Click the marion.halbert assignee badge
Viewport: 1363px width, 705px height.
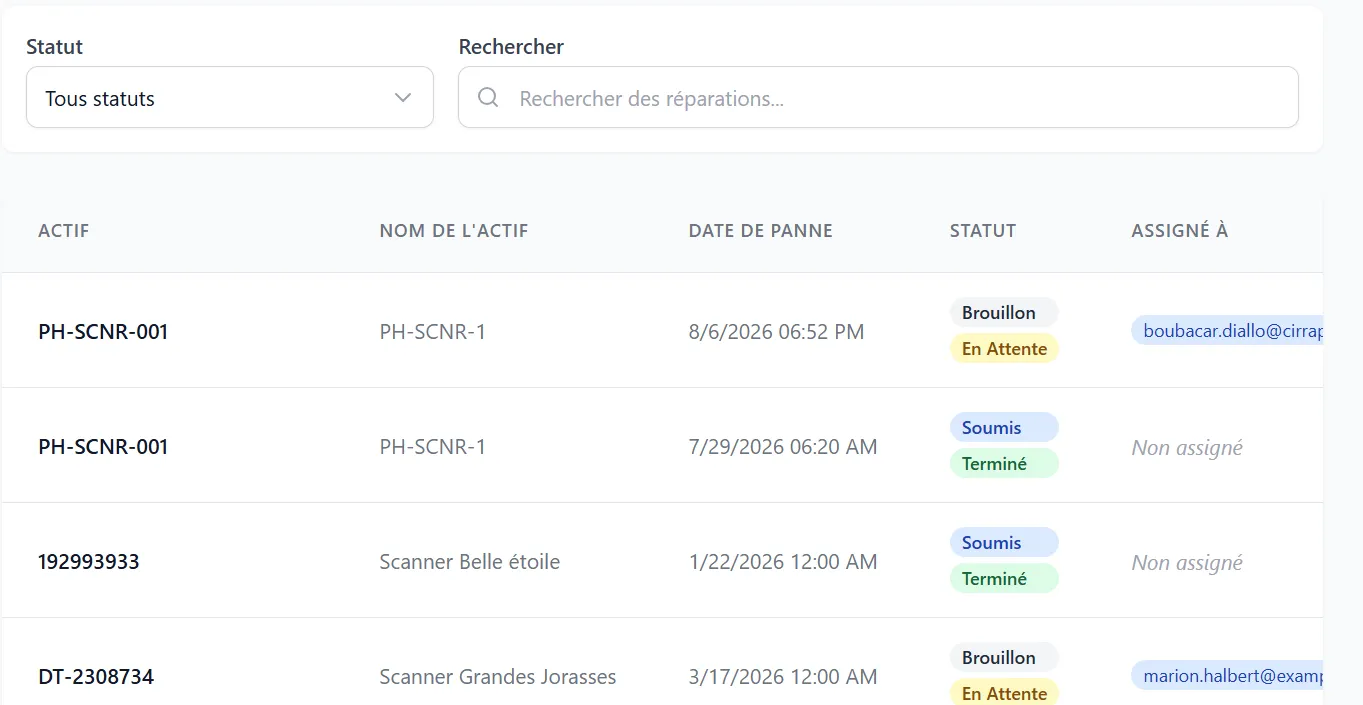coord(1228,676)
